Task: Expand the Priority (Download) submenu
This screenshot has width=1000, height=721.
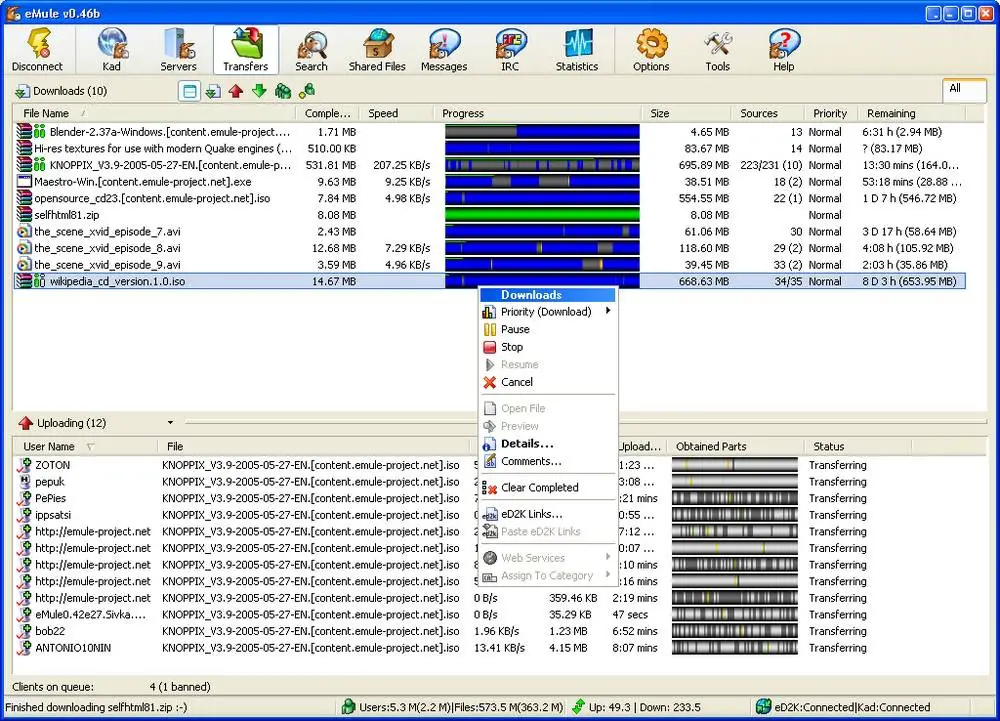Action: [x=547, y=312]
